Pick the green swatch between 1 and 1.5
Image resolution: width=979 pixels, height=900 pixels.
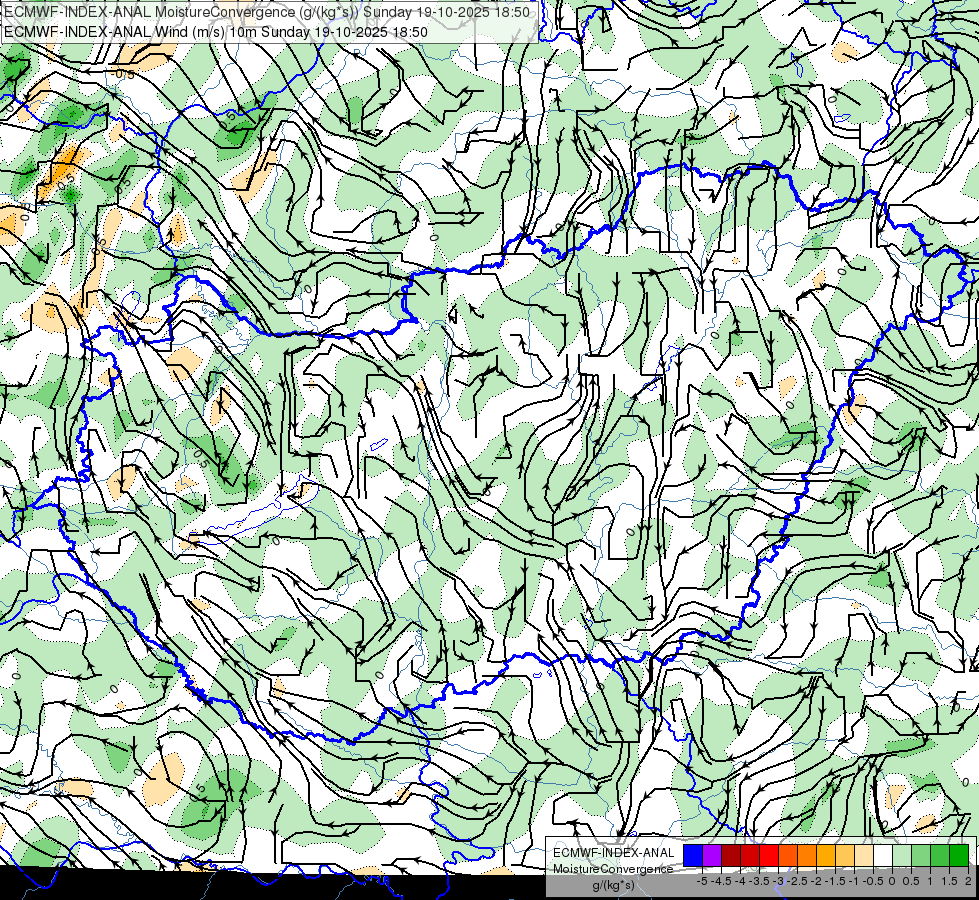pyautogui.click(x=940, y=856)
